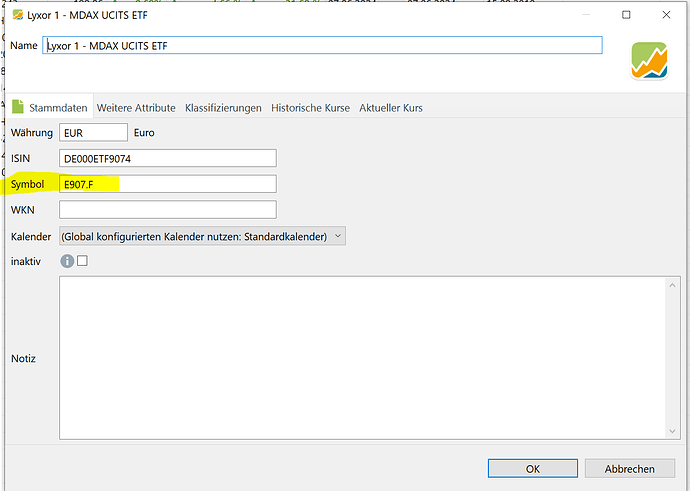Click the window title text Lyxor 1 - MDAX UCITS ETF
Screen dimensions: 690x491
[x=87, y=15]
